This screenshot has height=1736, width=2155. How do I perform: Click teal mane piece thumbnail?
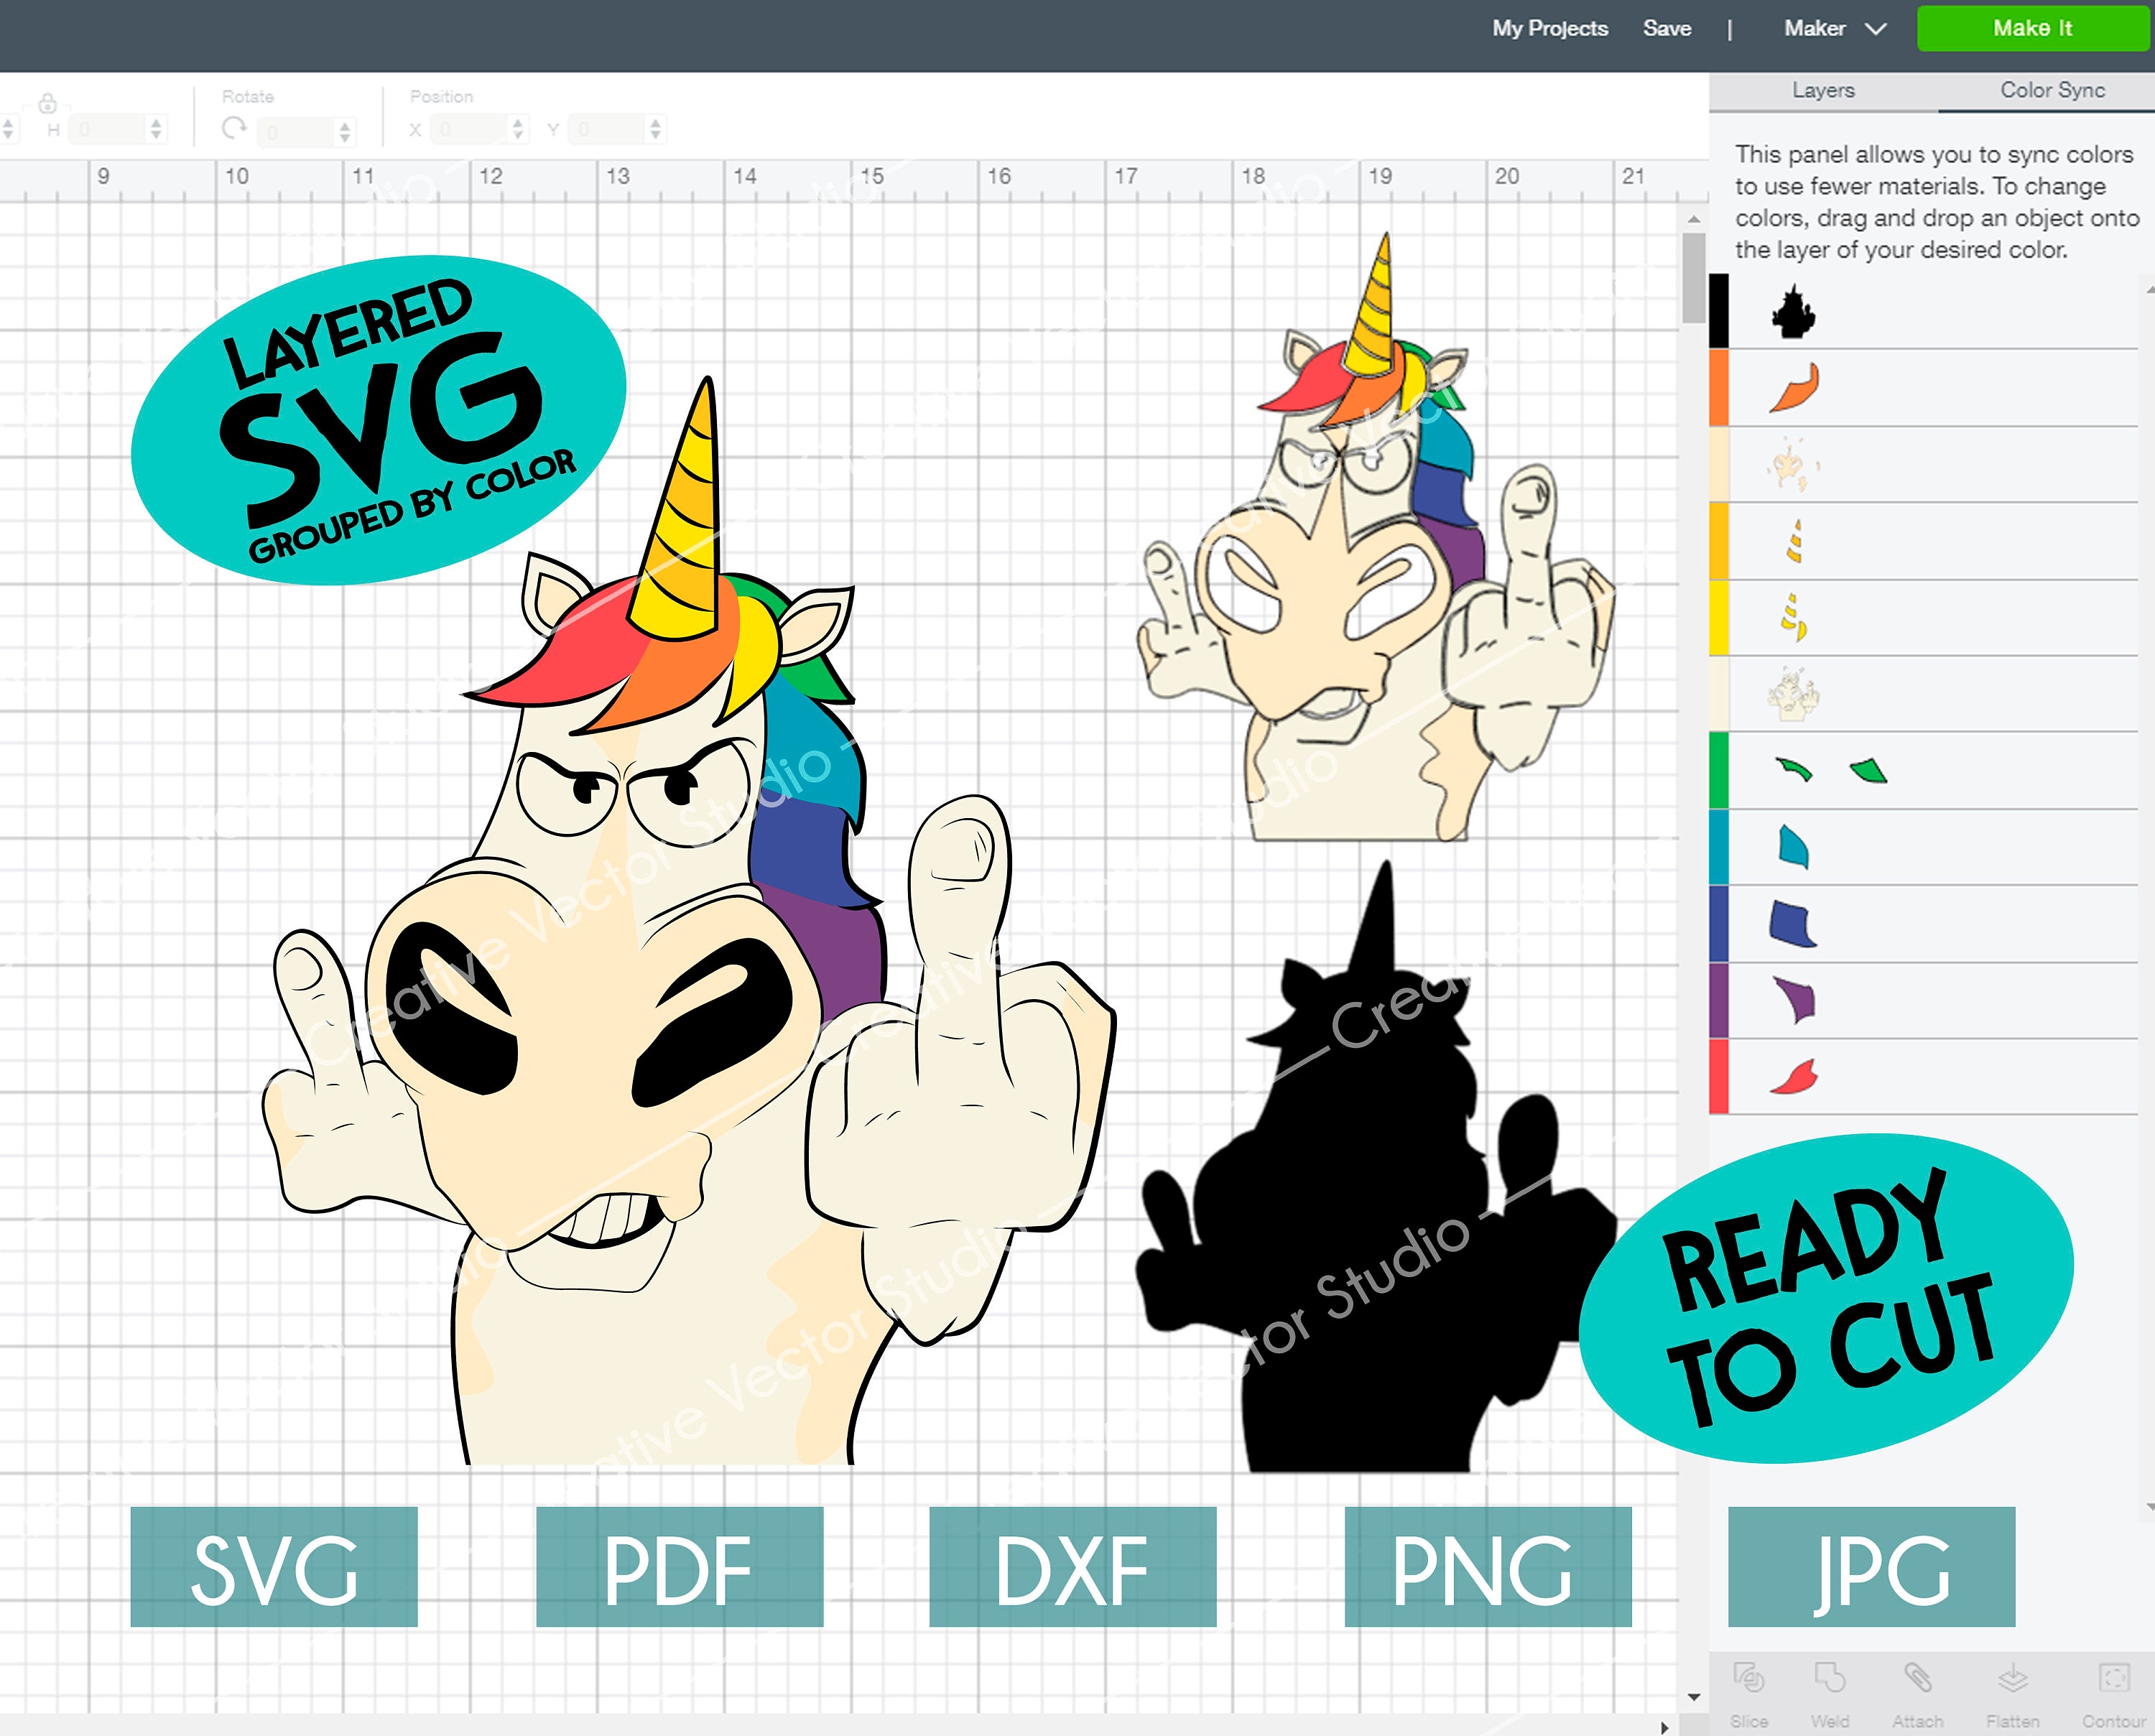tap(1794, 846)
